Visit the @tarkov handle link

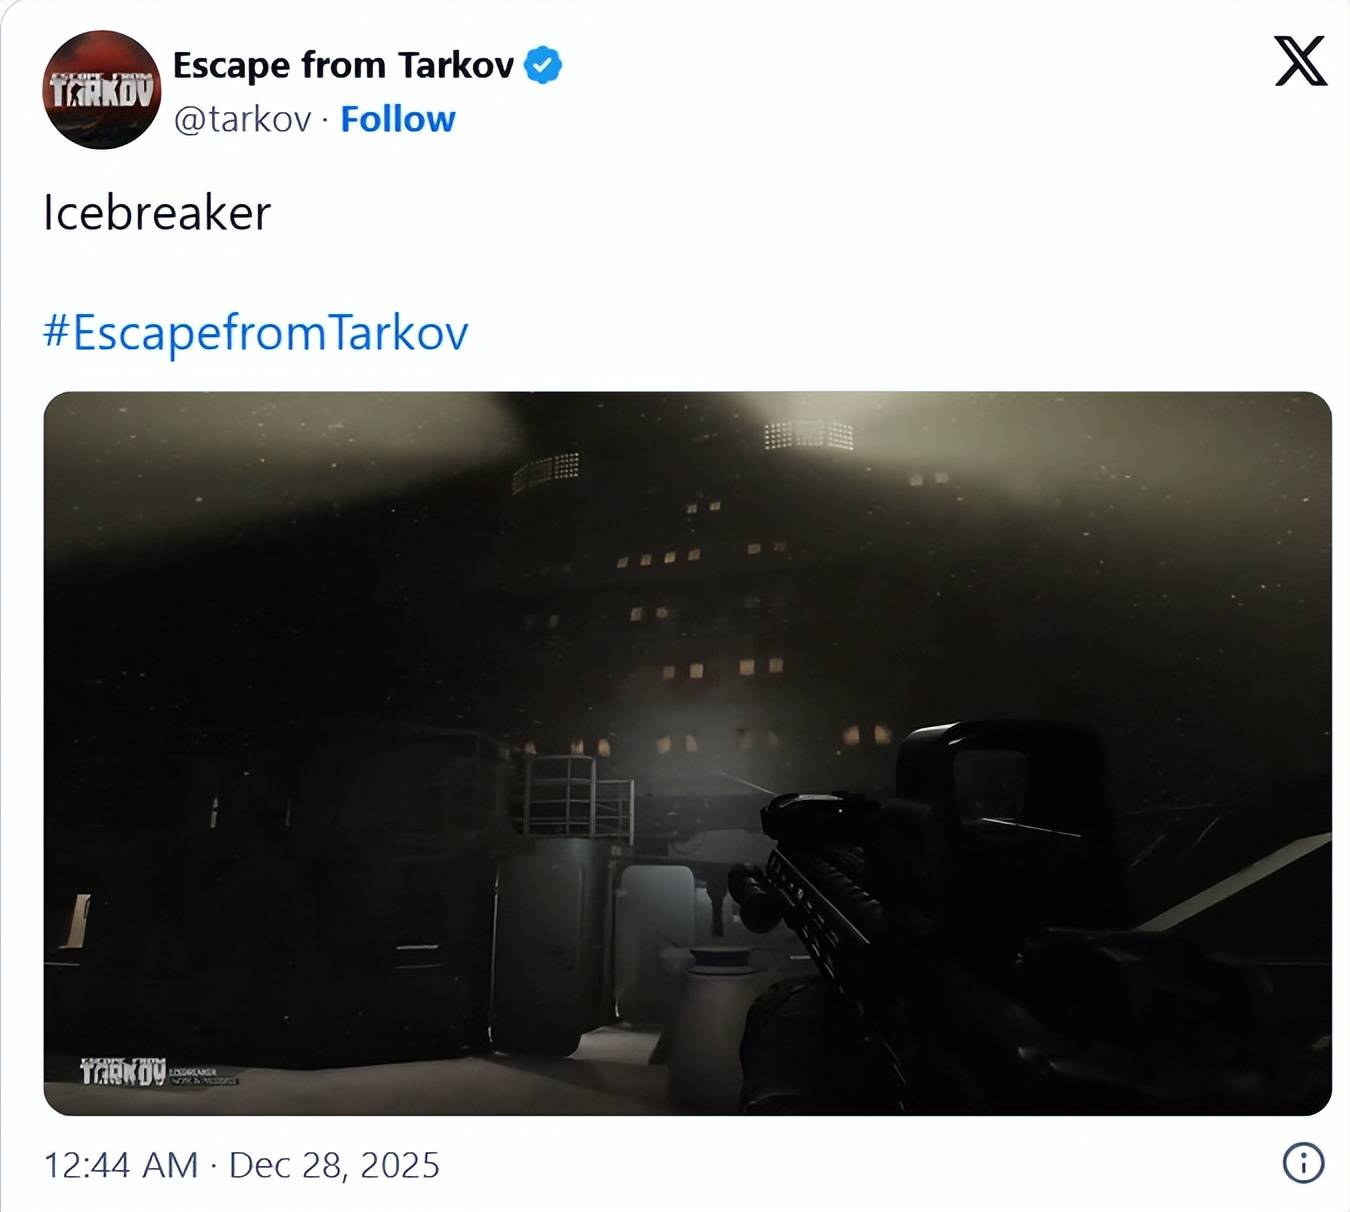[x=242, y=119]
